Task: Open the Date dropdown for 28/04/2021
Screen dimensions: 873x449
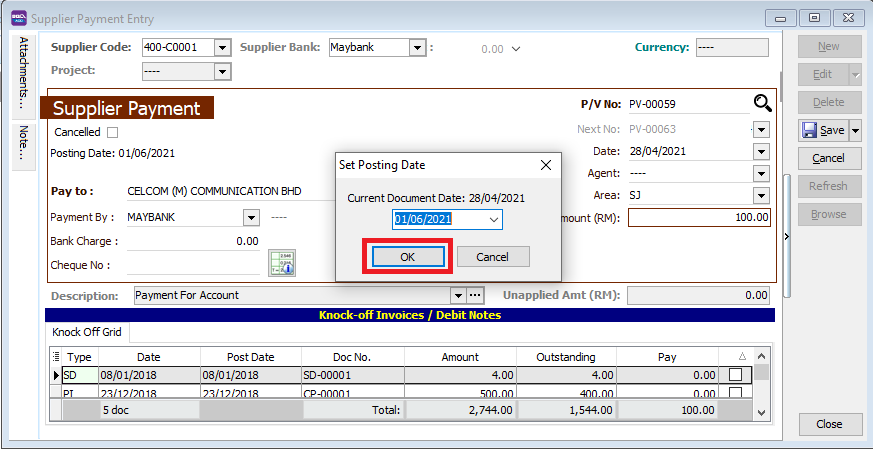Action: [x=761, y=152]
